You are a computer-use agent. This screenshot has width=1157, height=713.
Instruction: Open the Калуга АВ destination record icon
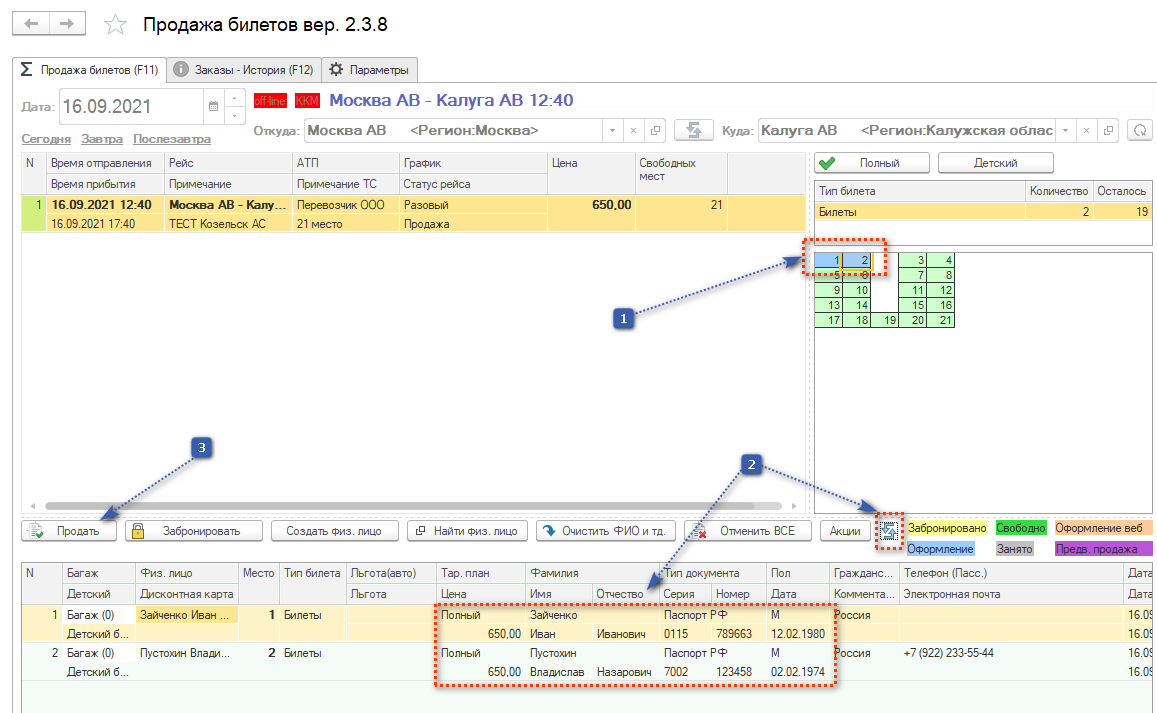coord(1108,130)
